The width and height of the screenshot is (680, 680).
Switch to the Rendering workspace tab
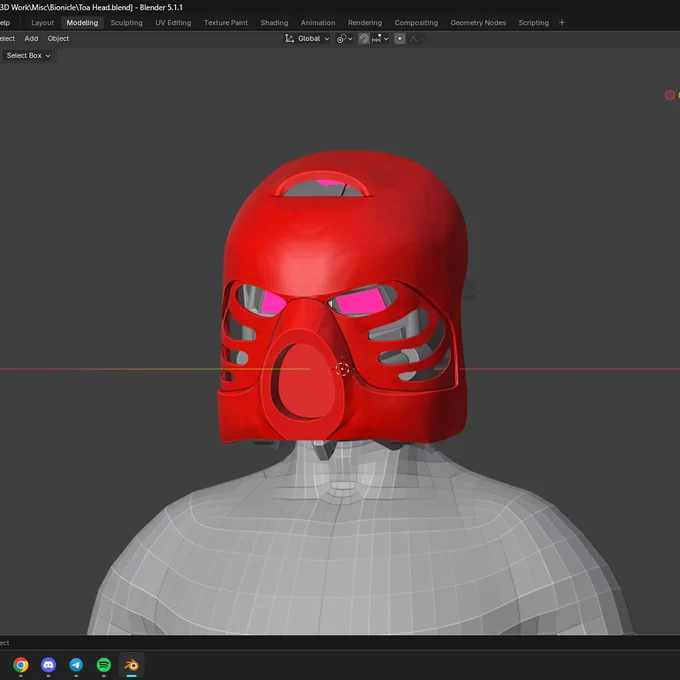coord(365,23)
